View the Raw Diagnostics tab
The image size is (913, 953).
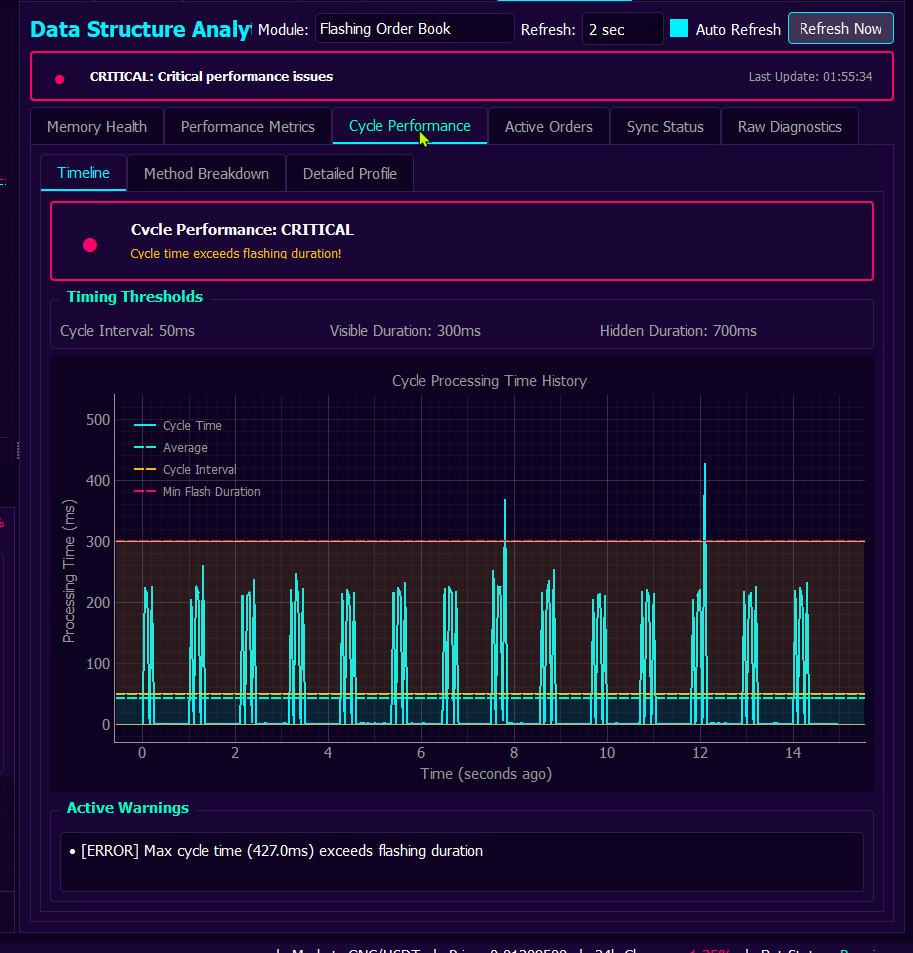click(x=789, y=127)
